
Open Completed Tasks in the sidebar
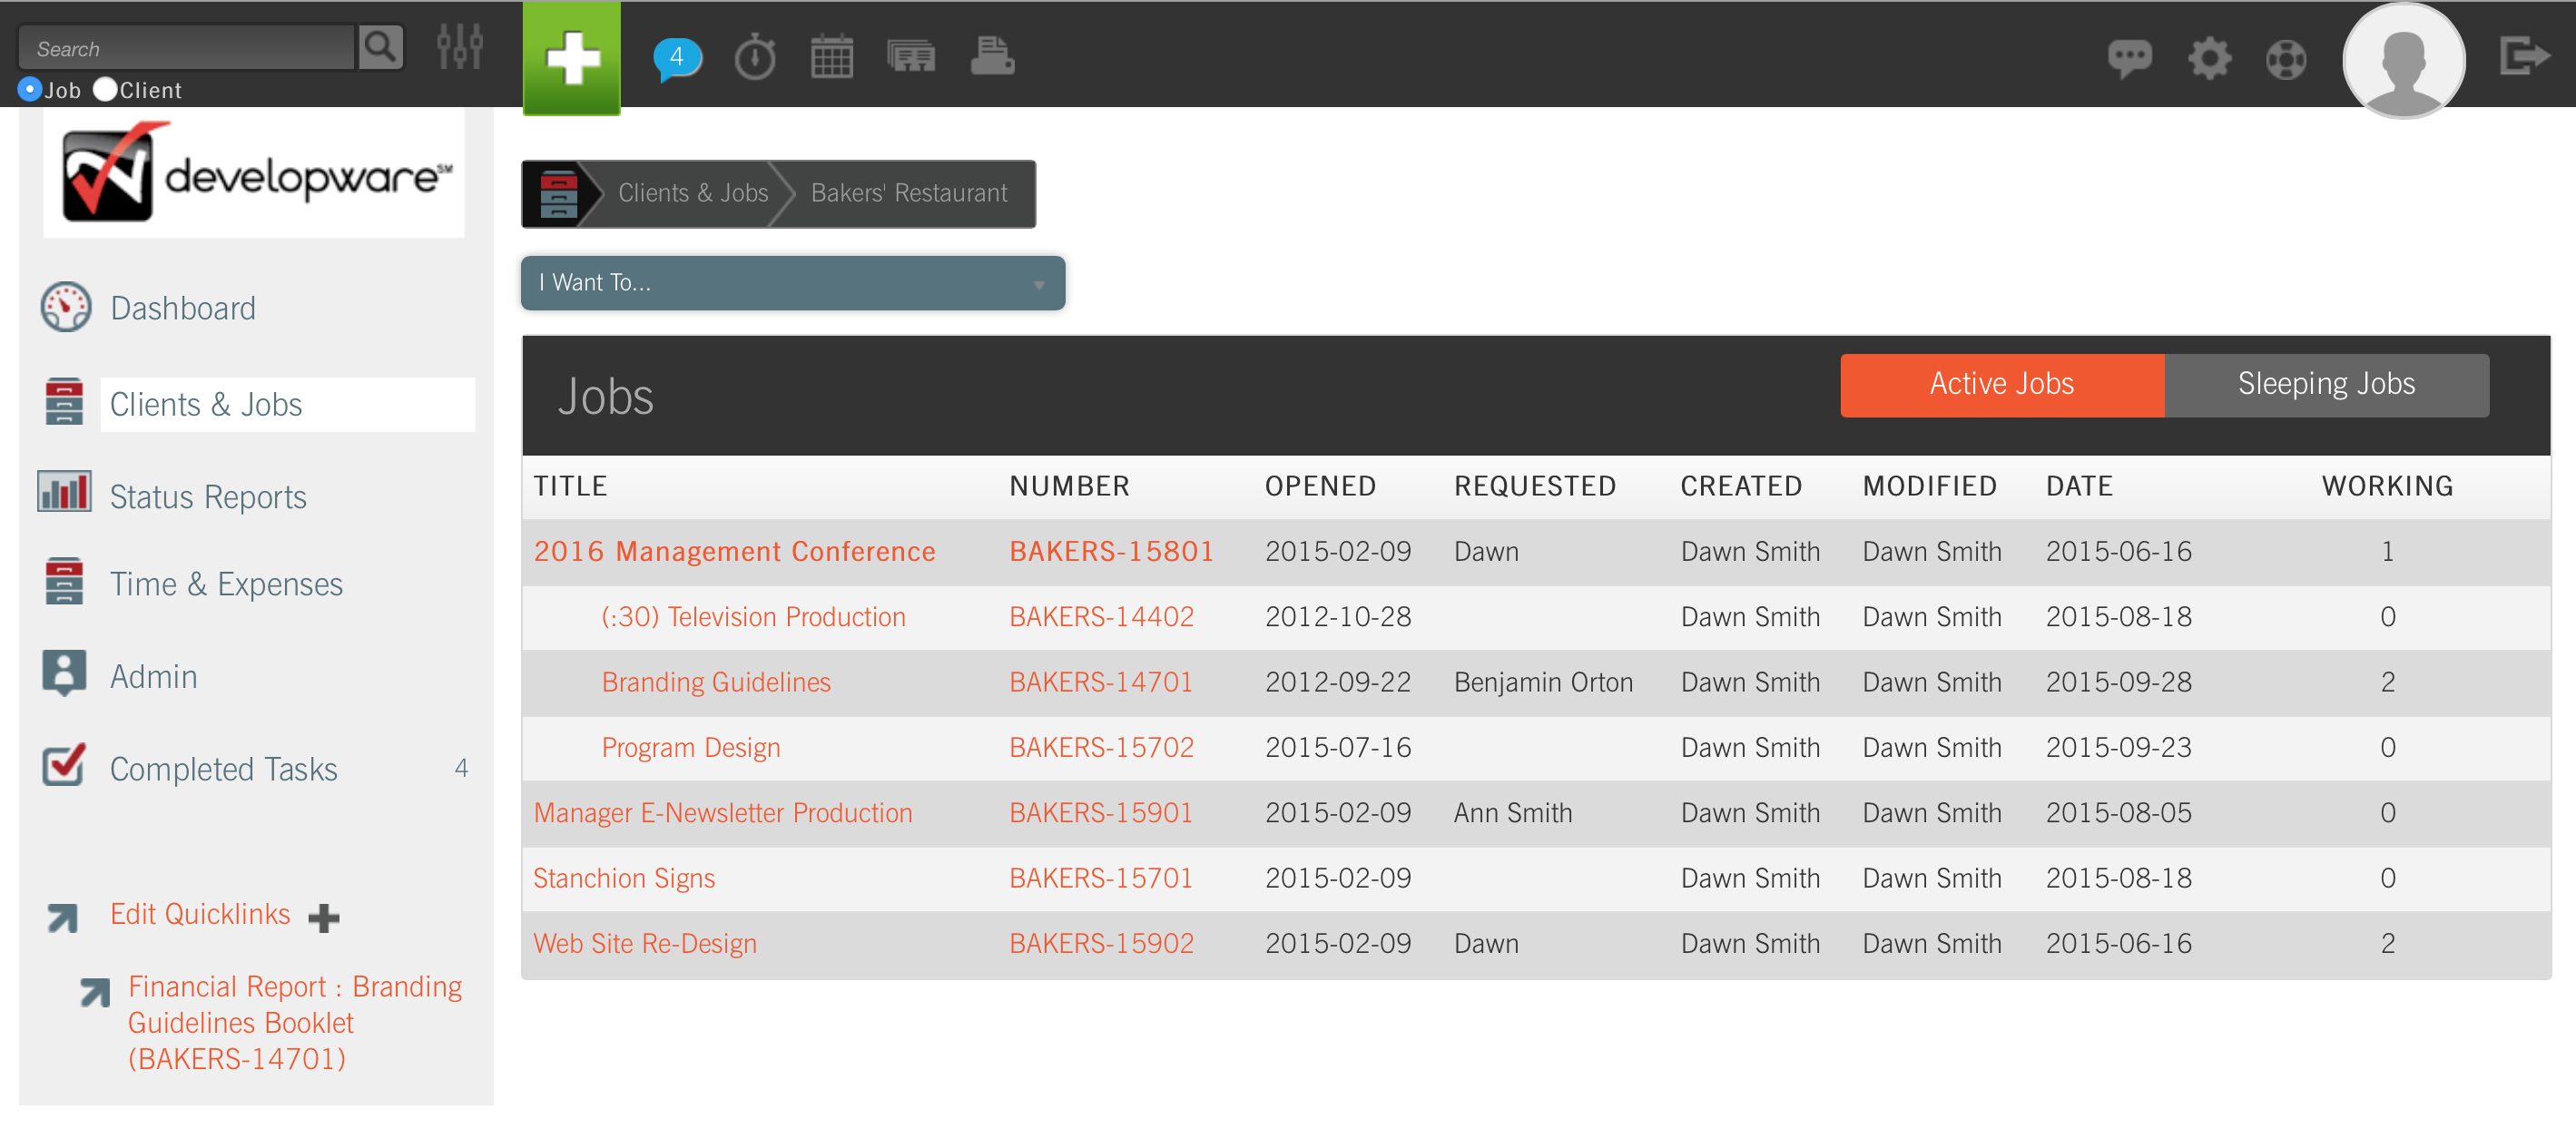[x=224, y=769]
